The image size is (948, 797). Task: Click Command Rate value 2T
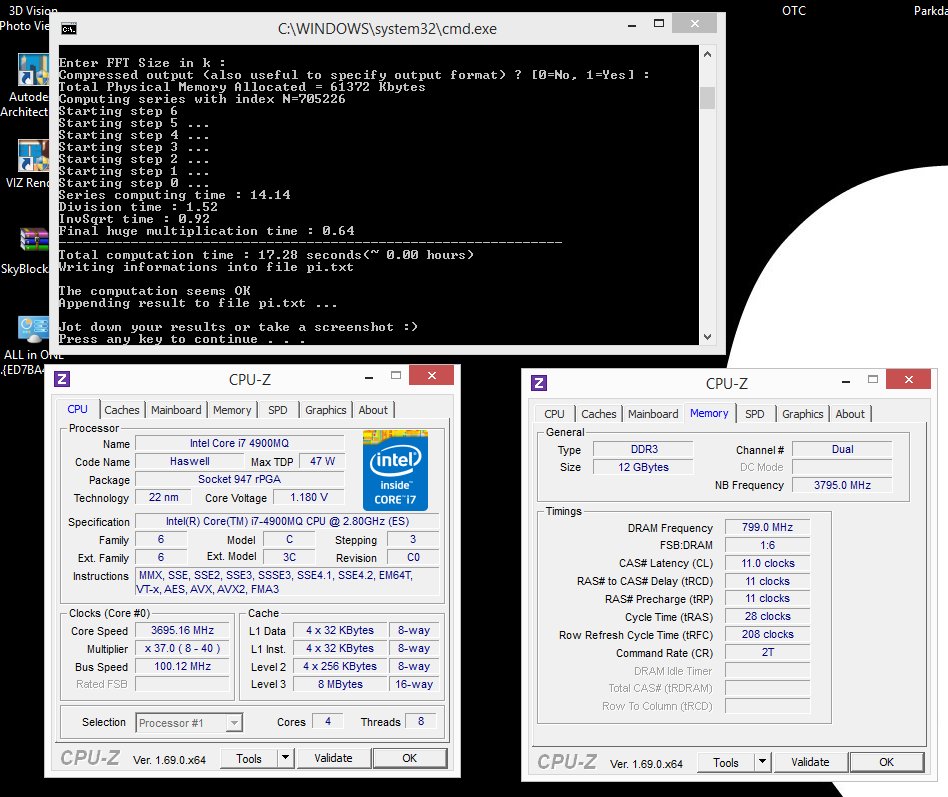[x=767, y=652]
